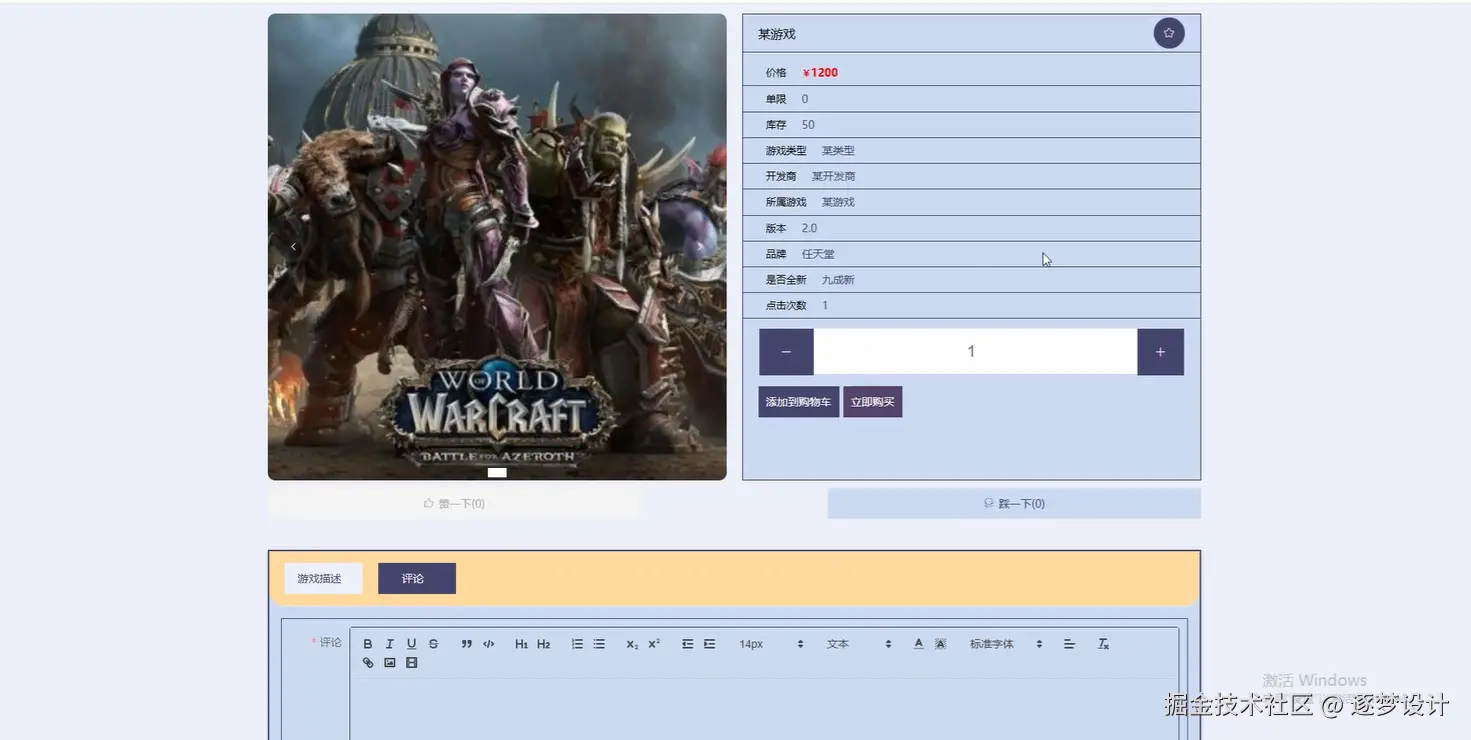Click inside the comment text area

[x=765, y=710]
